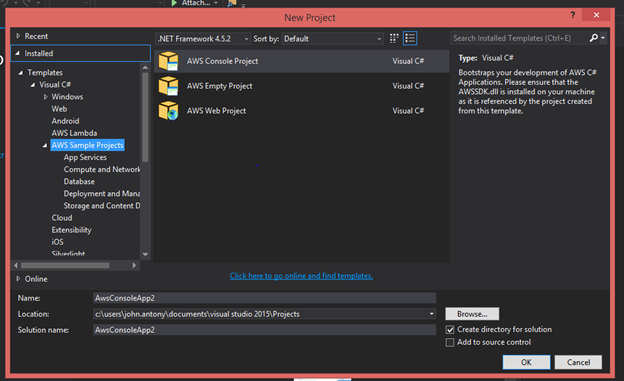This screenshot has width=624, height=381.
Task: Open the New Project help question mark
Action: pos(573,15)
